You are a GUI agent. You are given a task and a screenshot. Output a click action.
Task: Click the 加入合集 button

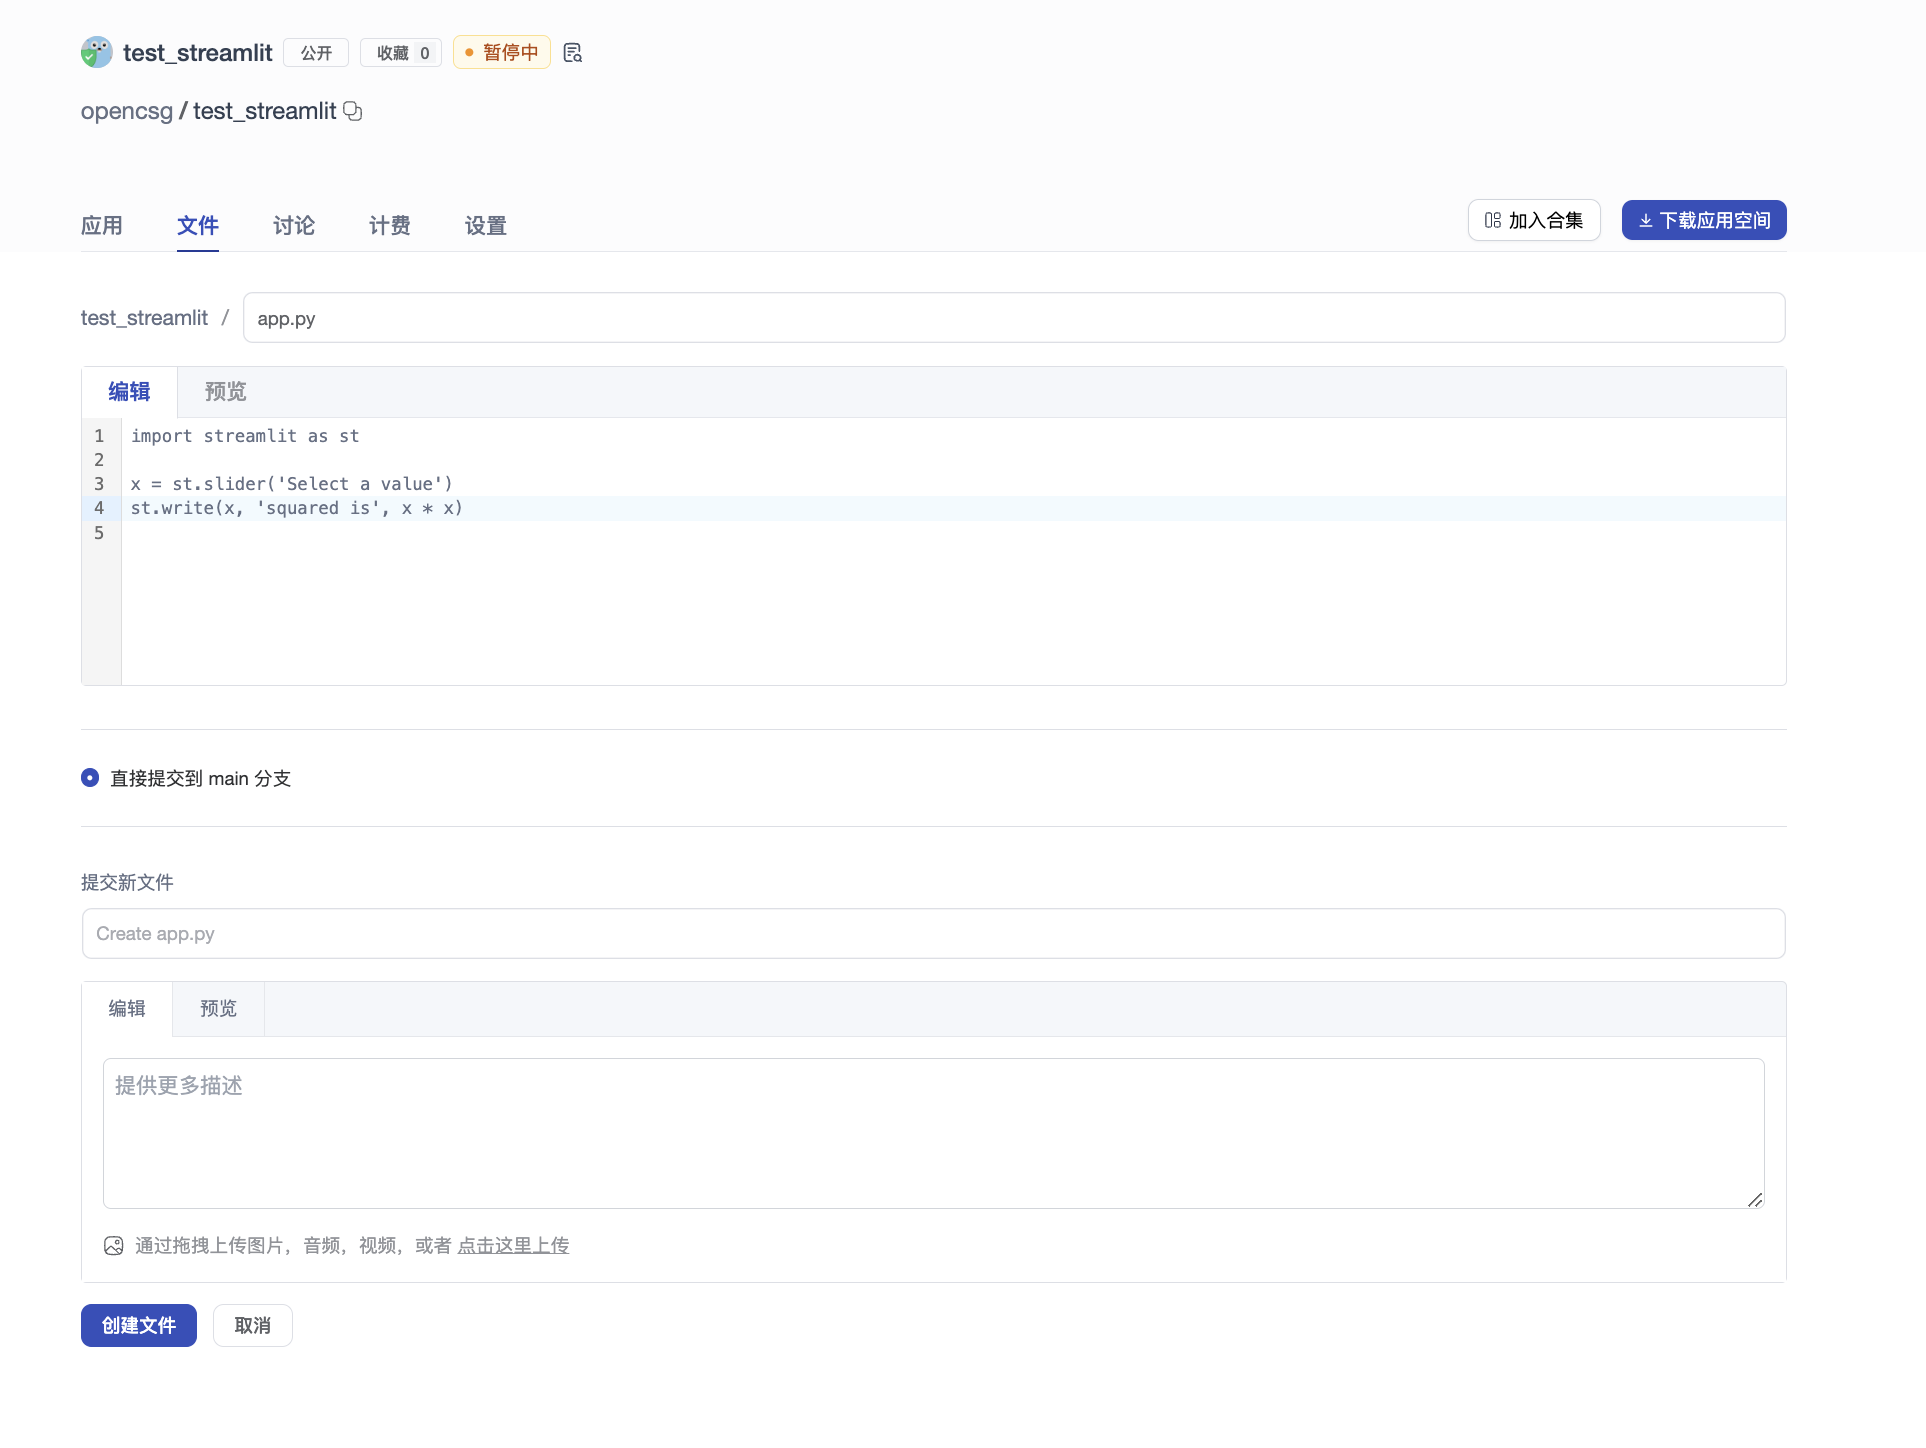pyautogui.click(x=1533, y=221)
